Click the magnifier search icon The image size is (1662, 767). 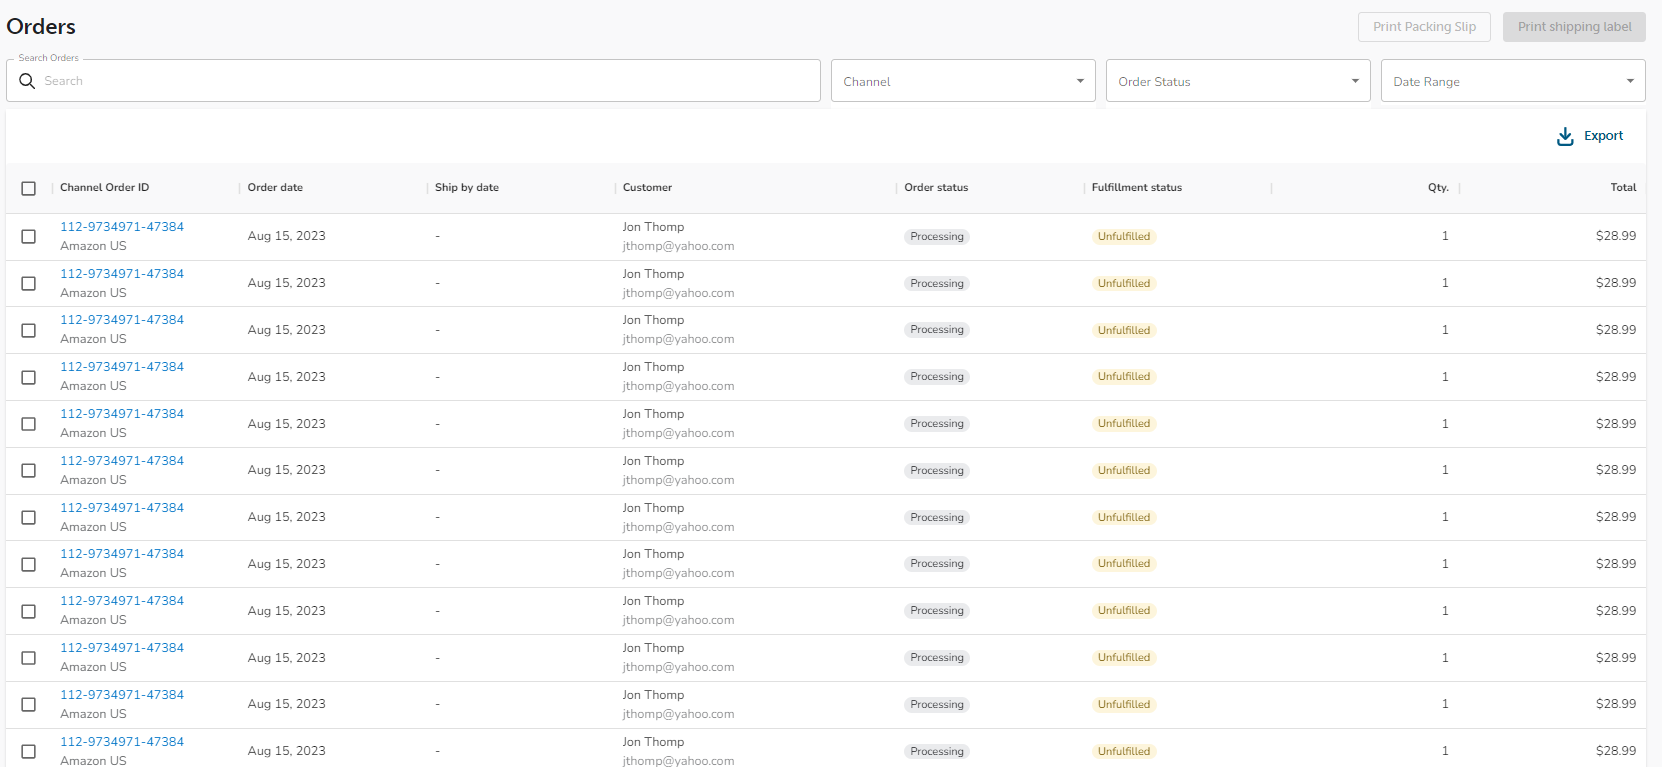(27, 80)
